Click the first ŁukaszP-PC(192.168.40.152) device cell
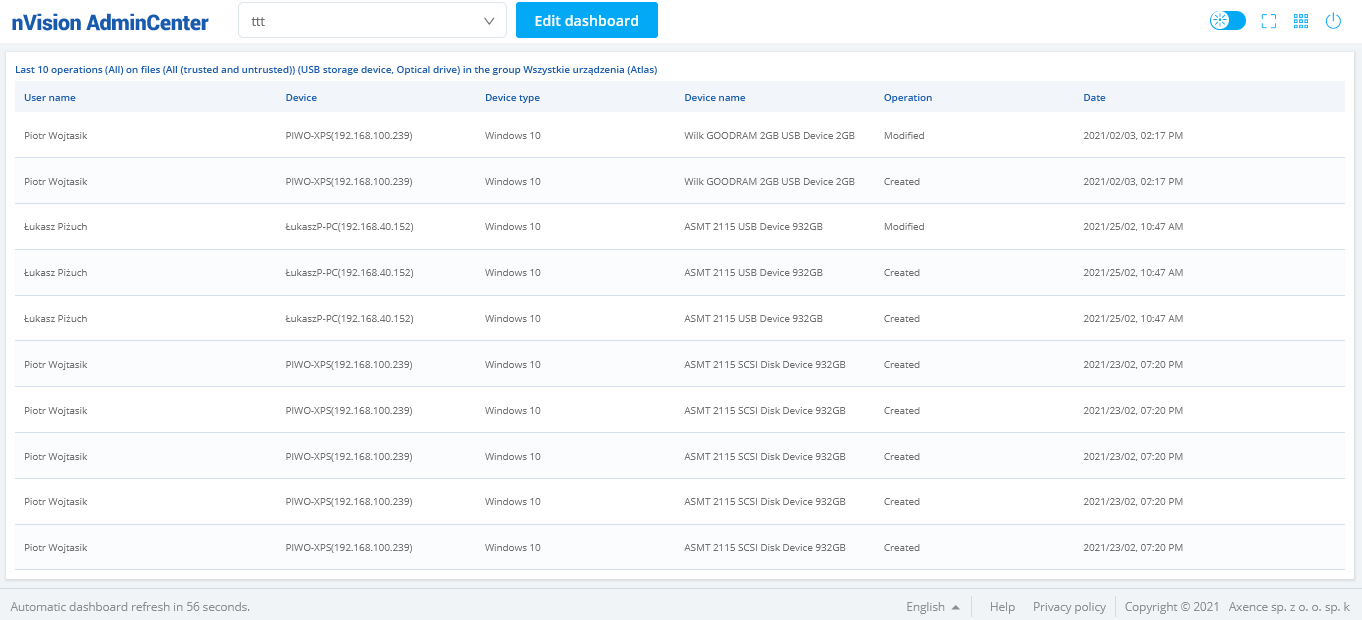The image size is (1362, 620). click(x=349, y=227)
